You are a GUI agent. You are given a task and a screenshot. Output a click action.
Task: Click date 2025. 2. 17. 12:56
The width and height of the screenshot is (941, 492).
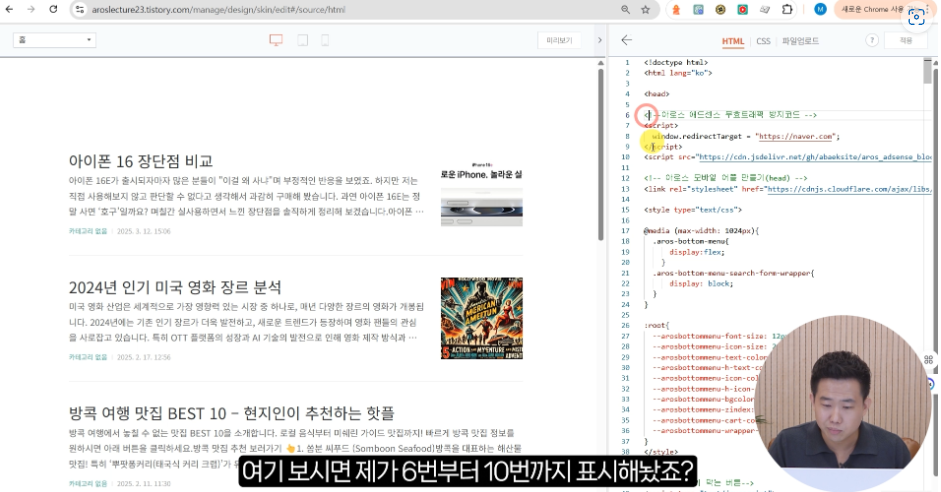pyautogui.click(x=144, y=357)
